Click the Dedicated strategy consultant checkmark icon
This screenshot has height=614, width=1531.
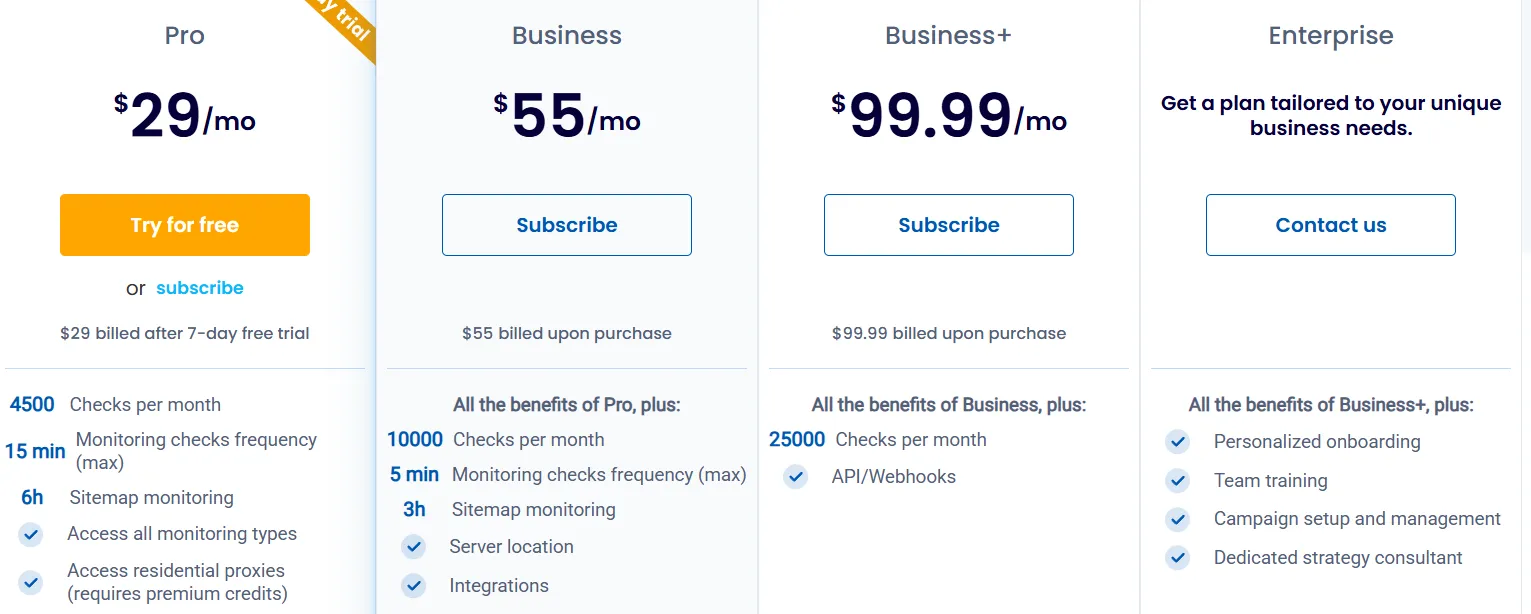pyautogui.click(x=1178, y=558)
